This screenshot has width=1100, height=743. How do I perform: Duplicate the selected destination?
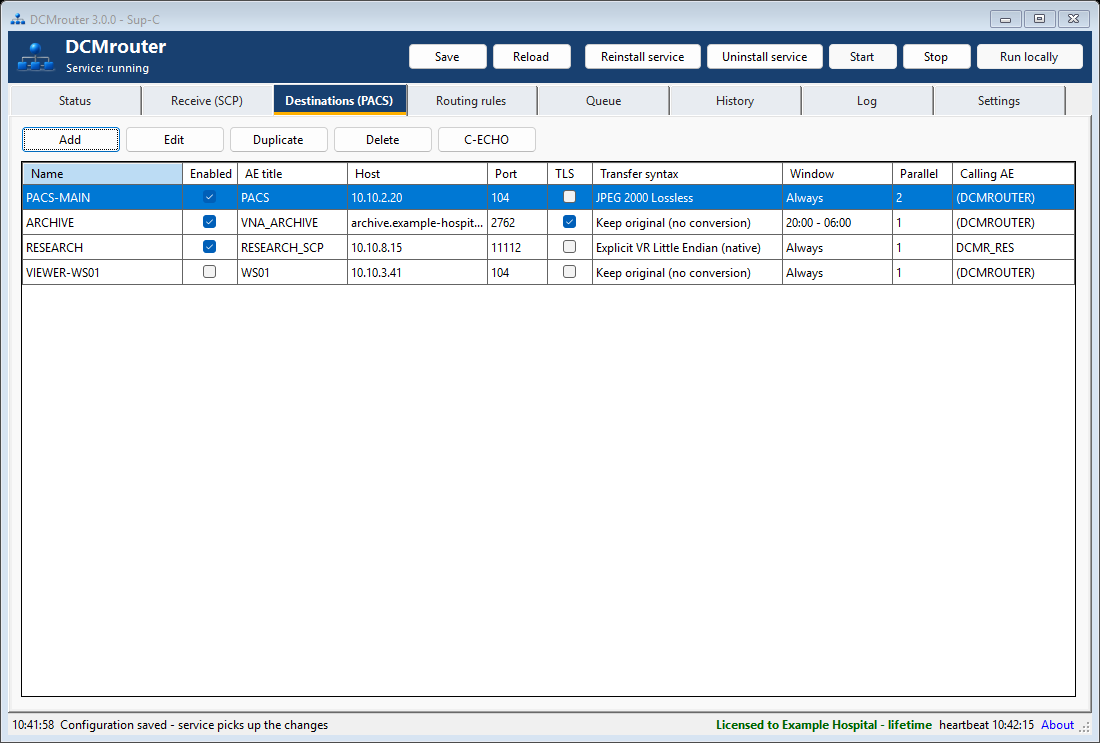(x=279, y=140)
